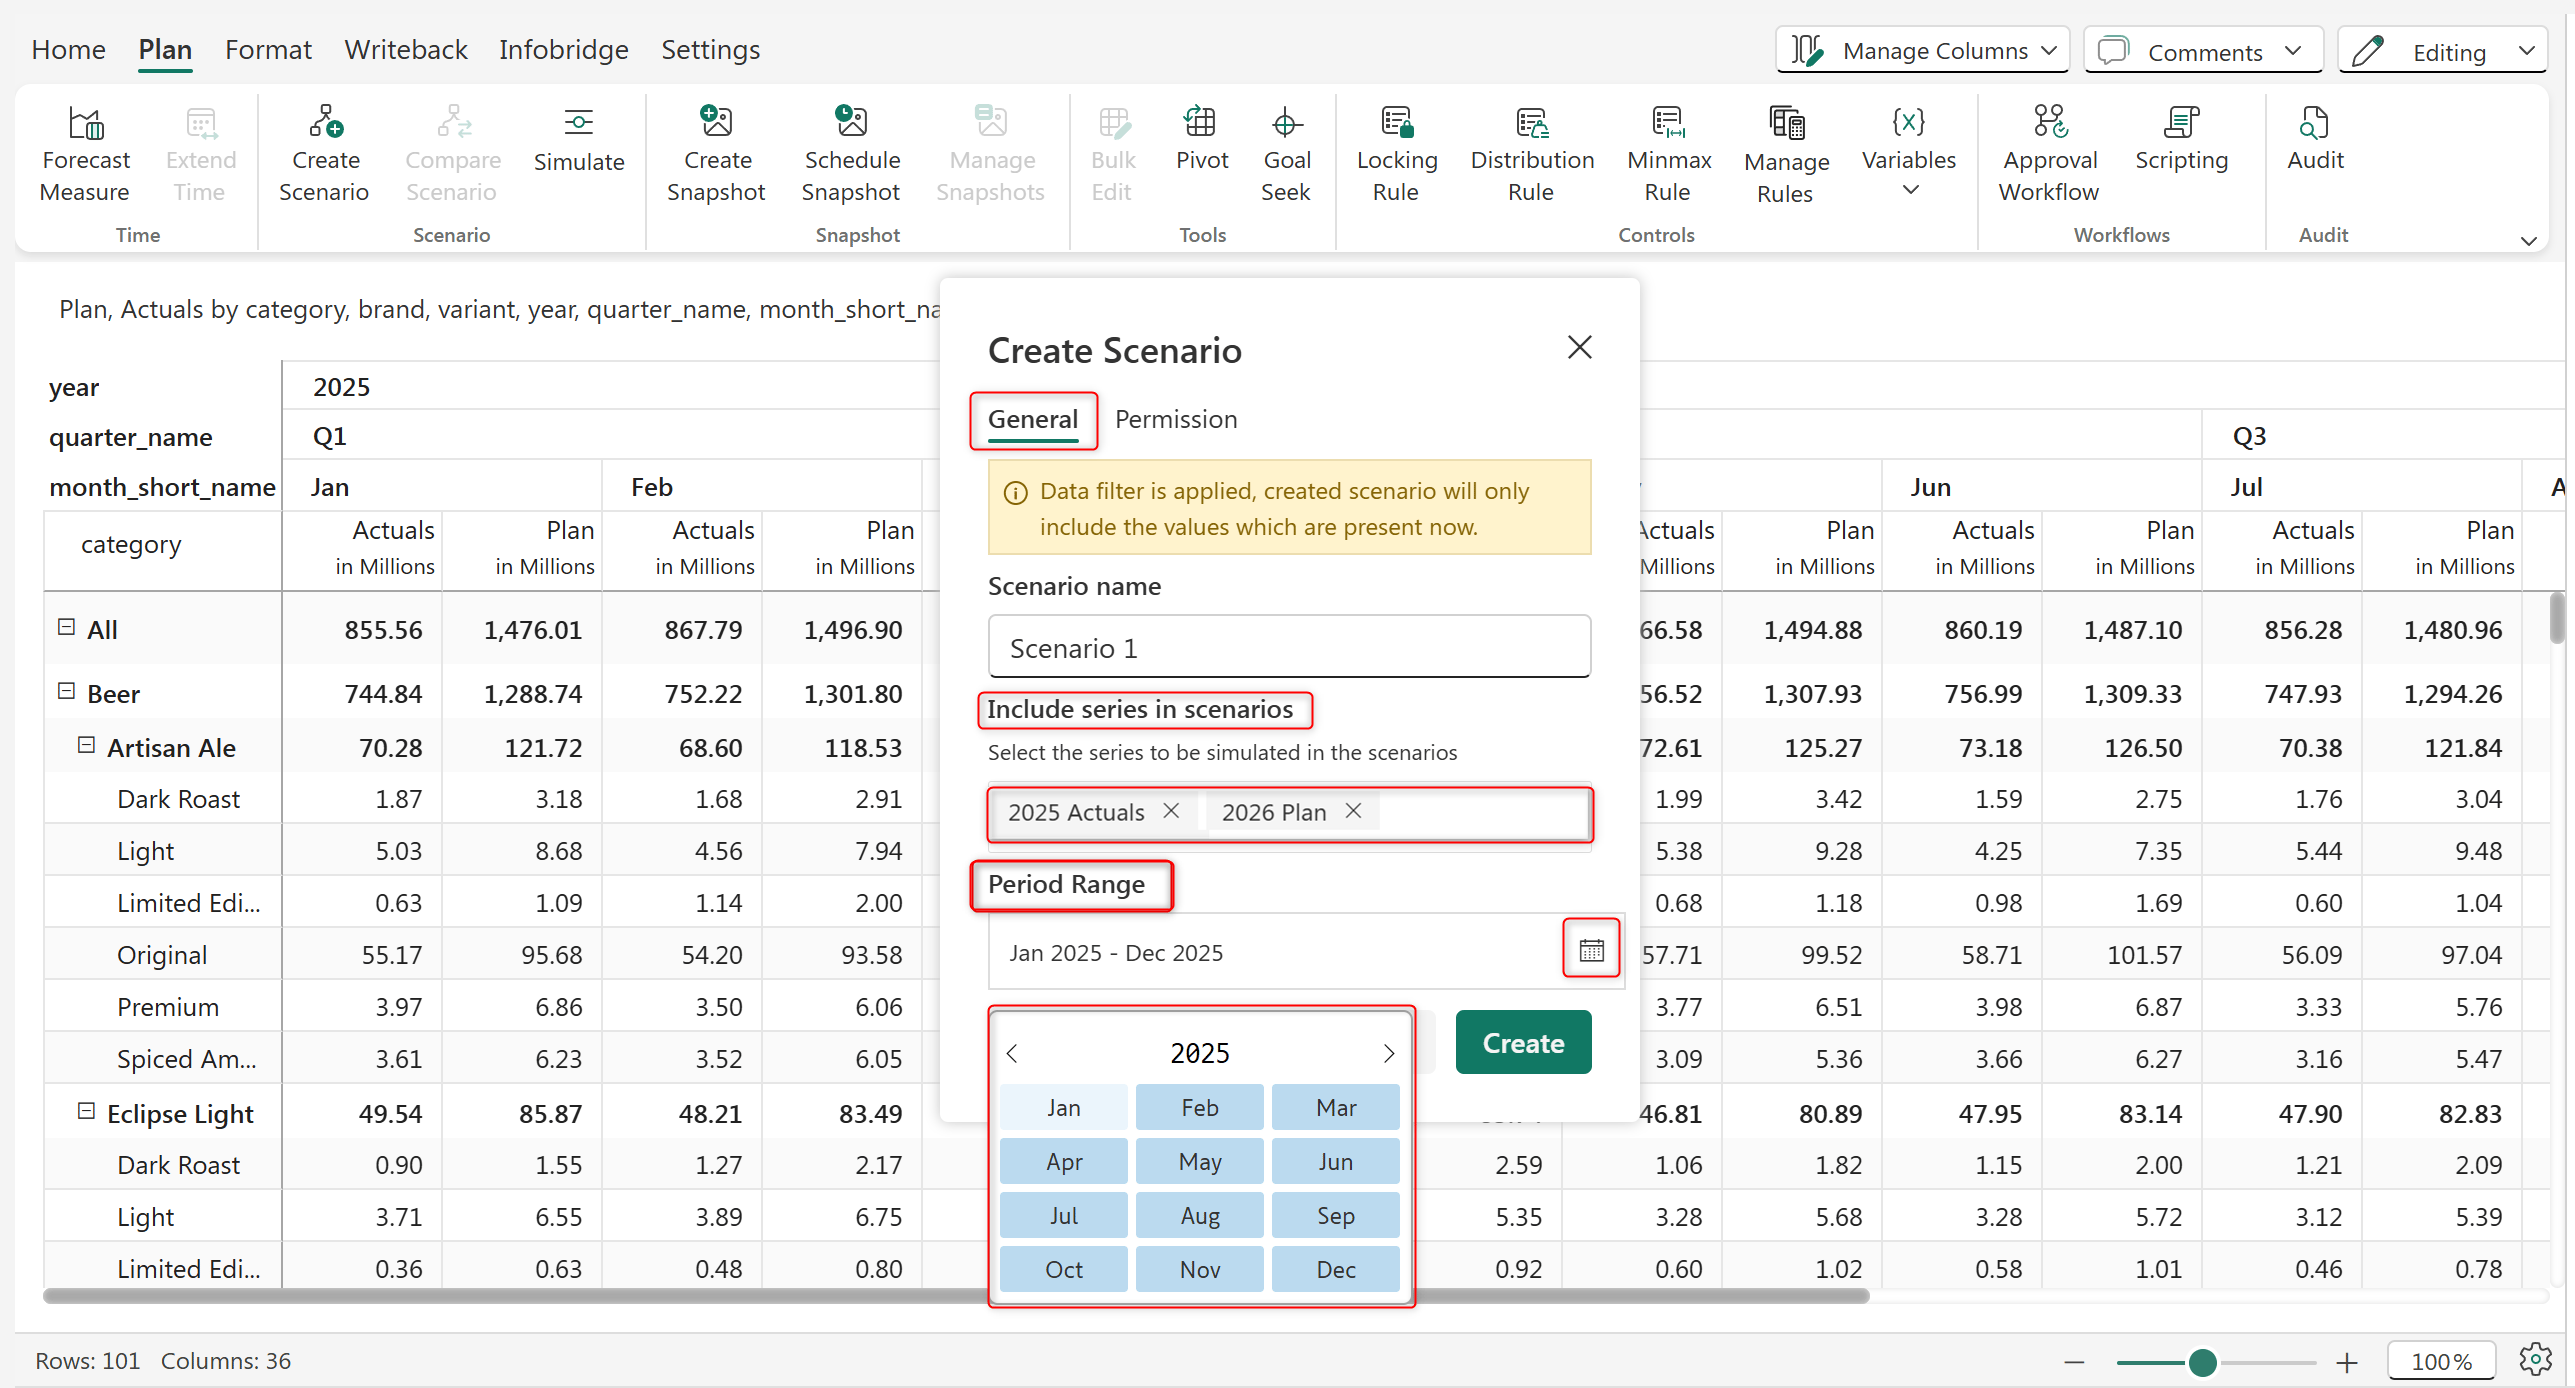Expand the Variables dropdown
This screenshot has width=2575, height=1388.
pyautogui.click(x=1909, y=190)
